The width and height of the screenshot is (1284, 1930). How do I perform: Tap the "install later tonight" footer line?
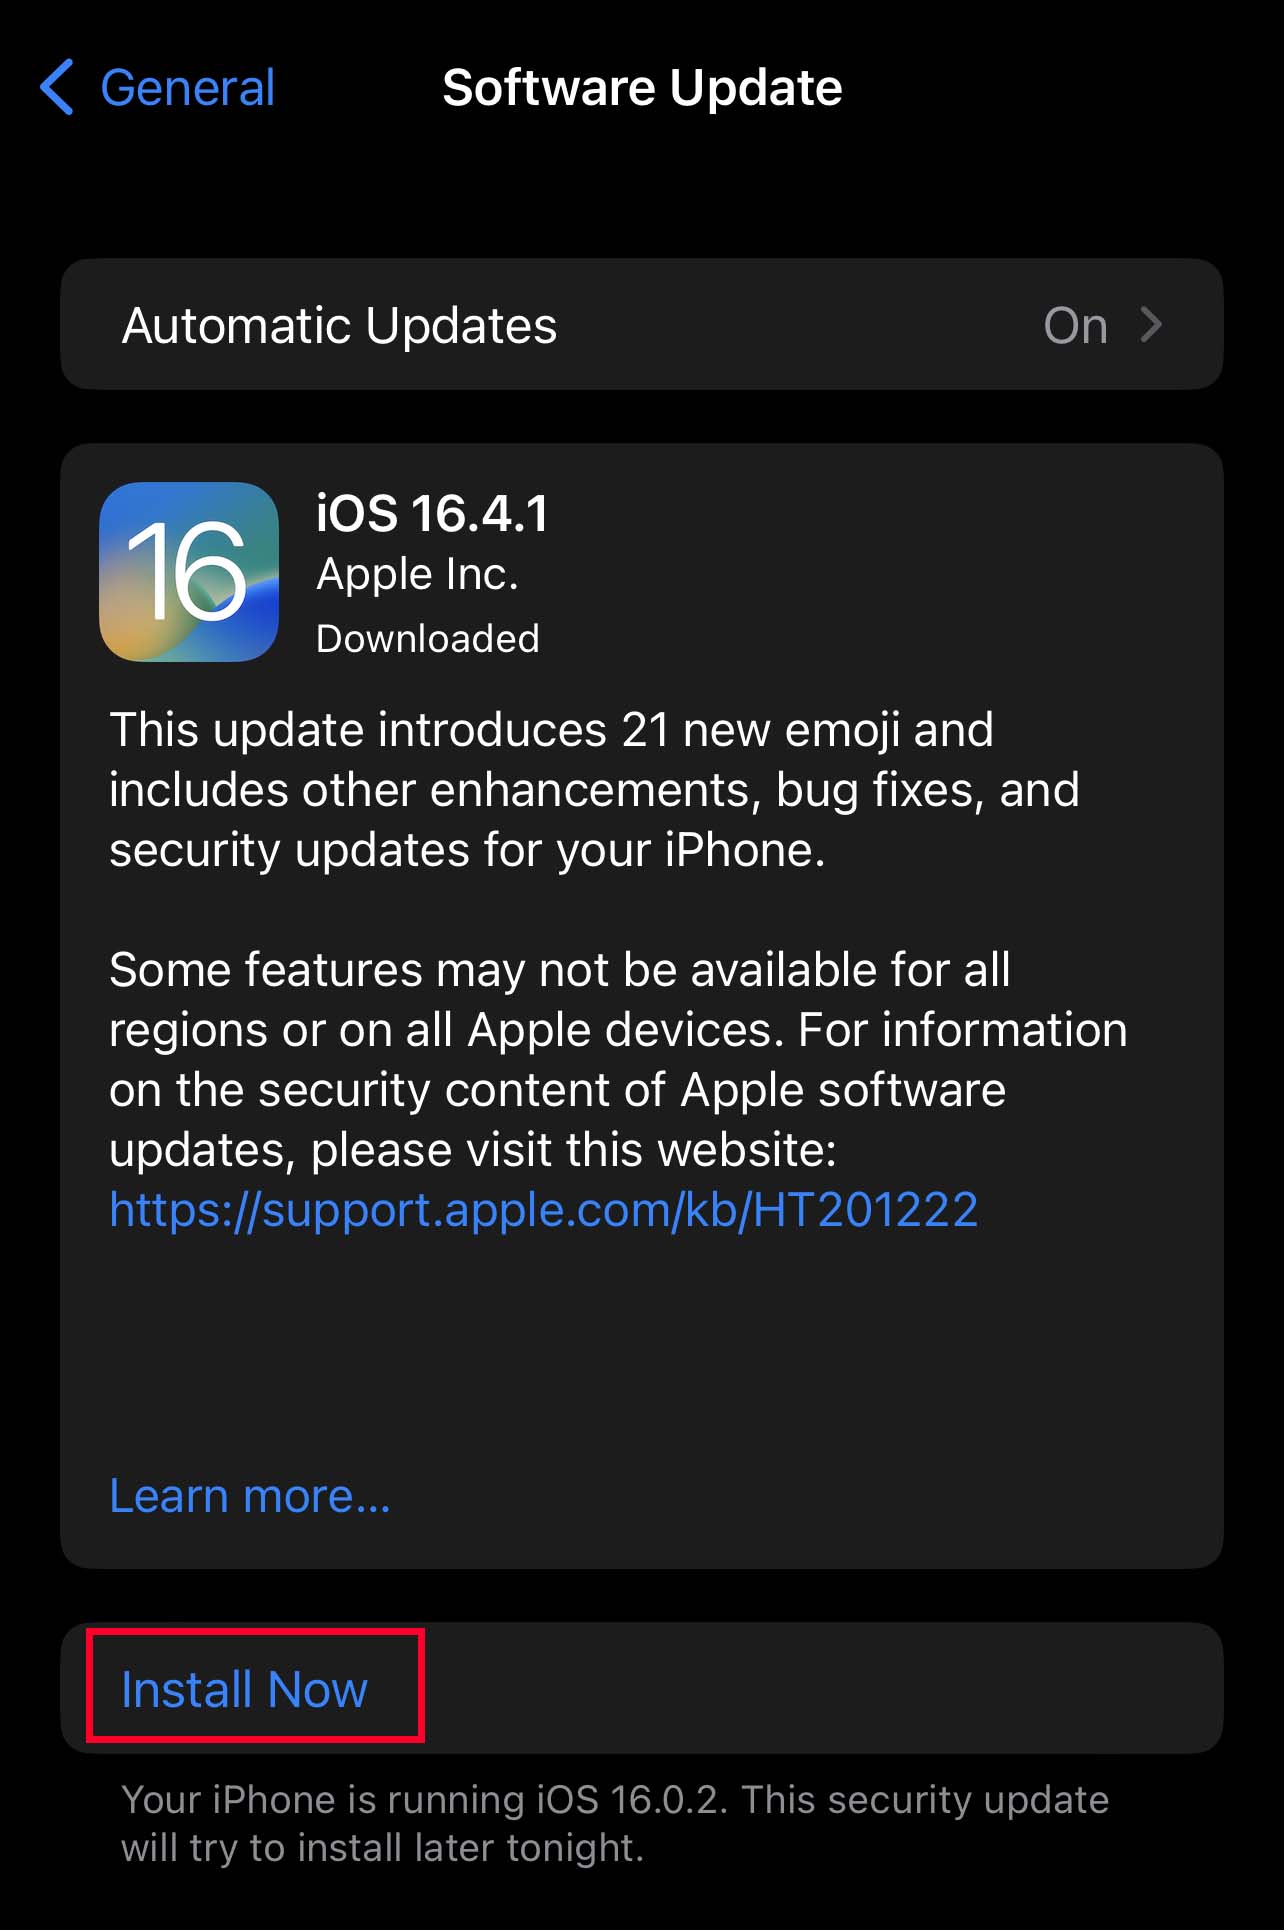[x=382, y=1848]
